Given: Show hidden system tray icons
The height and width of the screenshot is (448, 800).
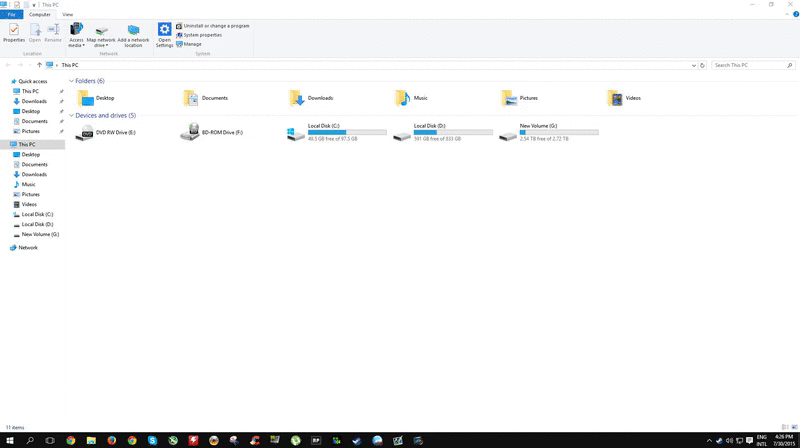Looking at the screenshot, I should tap(709, 440).
